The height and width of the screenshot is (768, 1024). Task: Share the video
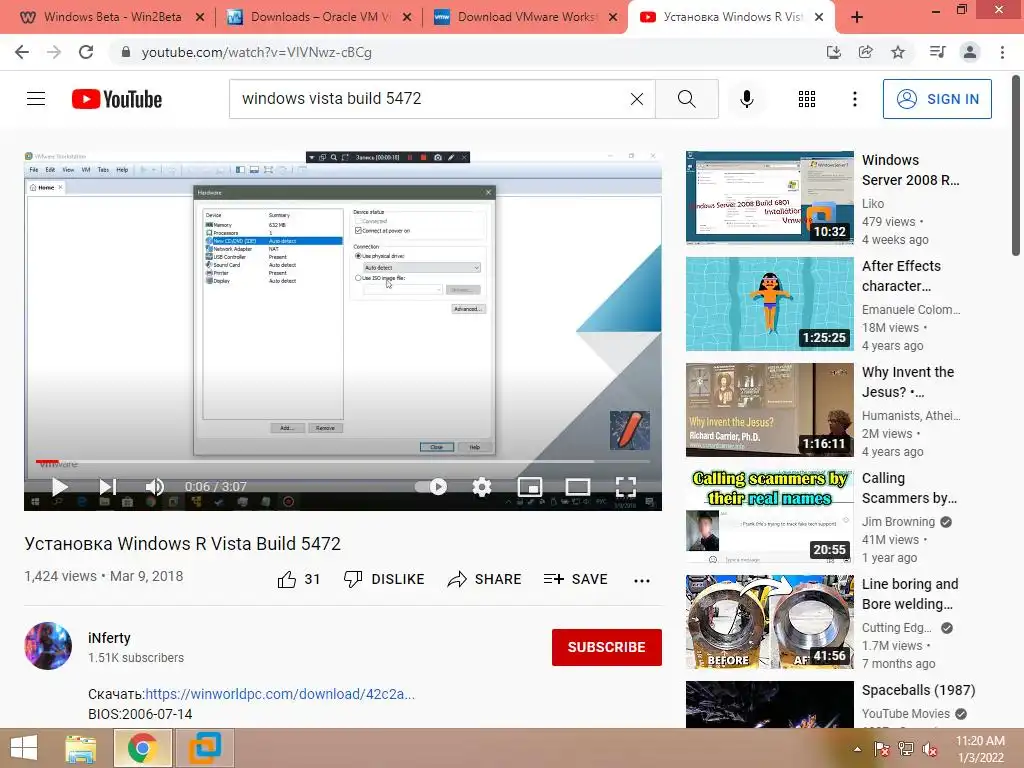tap(484, 579)
